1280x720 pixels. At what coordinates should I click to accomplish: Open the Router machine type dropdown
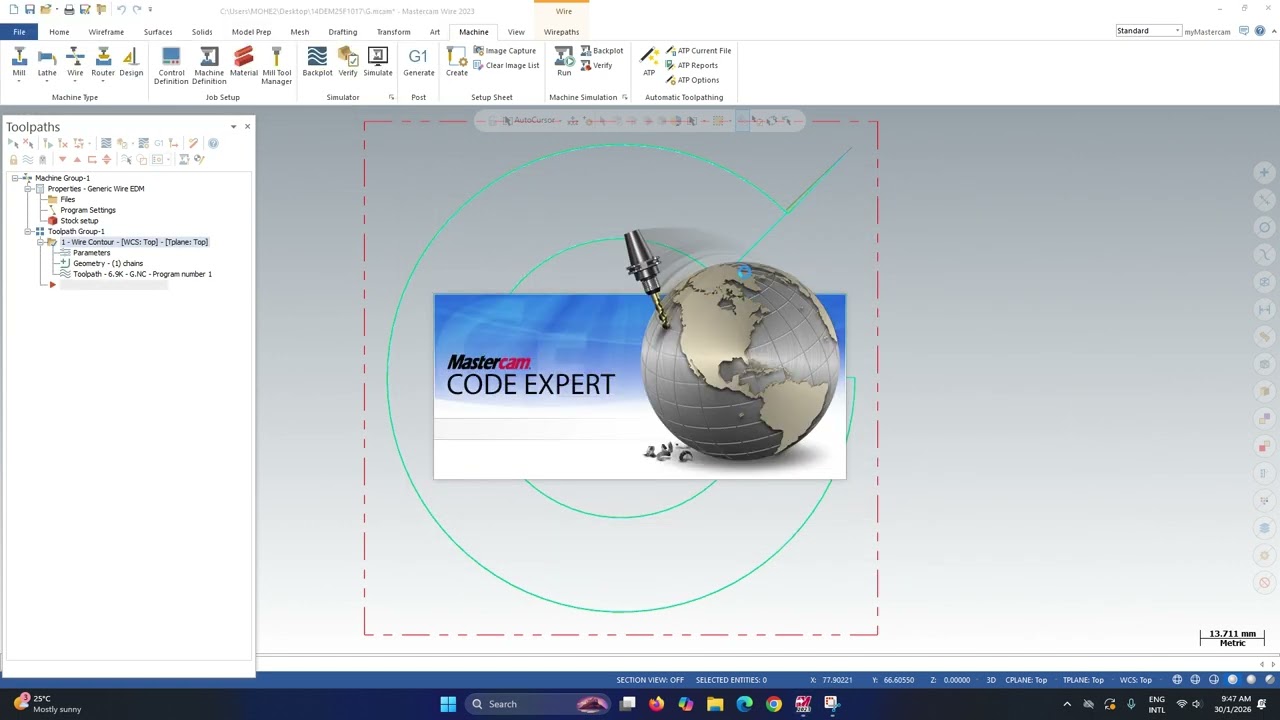tap(103, 64)
